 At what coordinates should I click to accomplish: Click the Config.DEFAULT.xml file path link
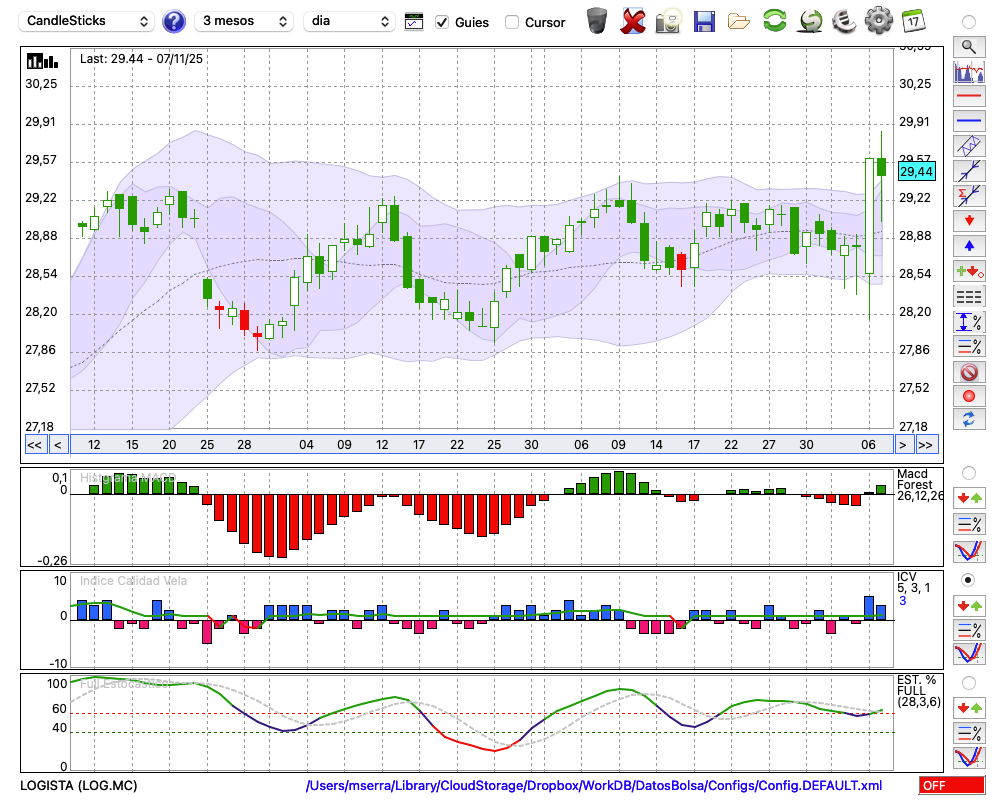click(x=593, y=786)
